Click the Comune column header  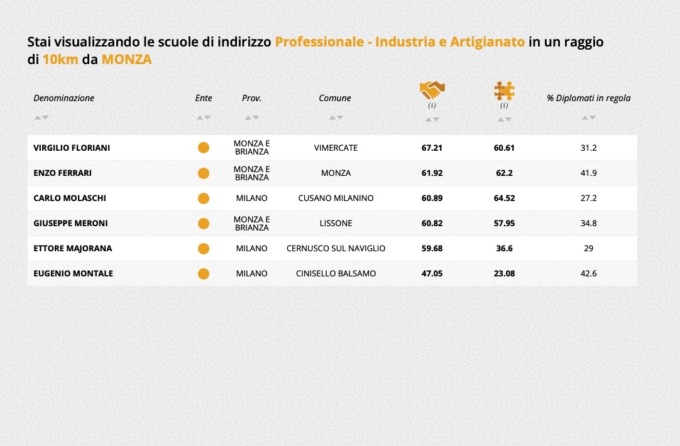(335, 98)
